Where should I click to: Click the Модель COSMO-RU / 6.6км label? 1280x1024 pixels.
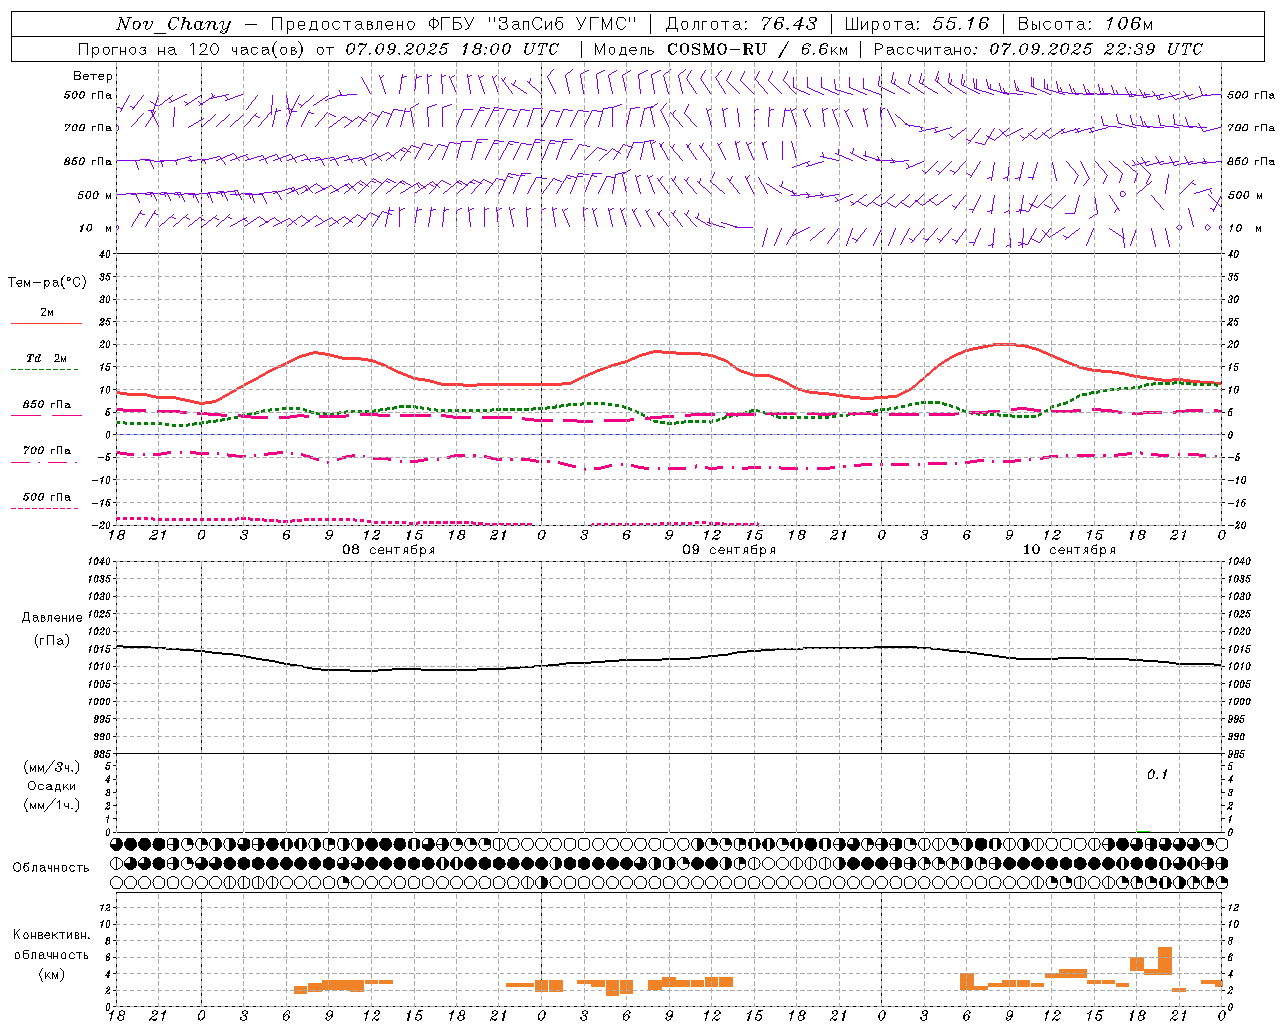(721, 49)
